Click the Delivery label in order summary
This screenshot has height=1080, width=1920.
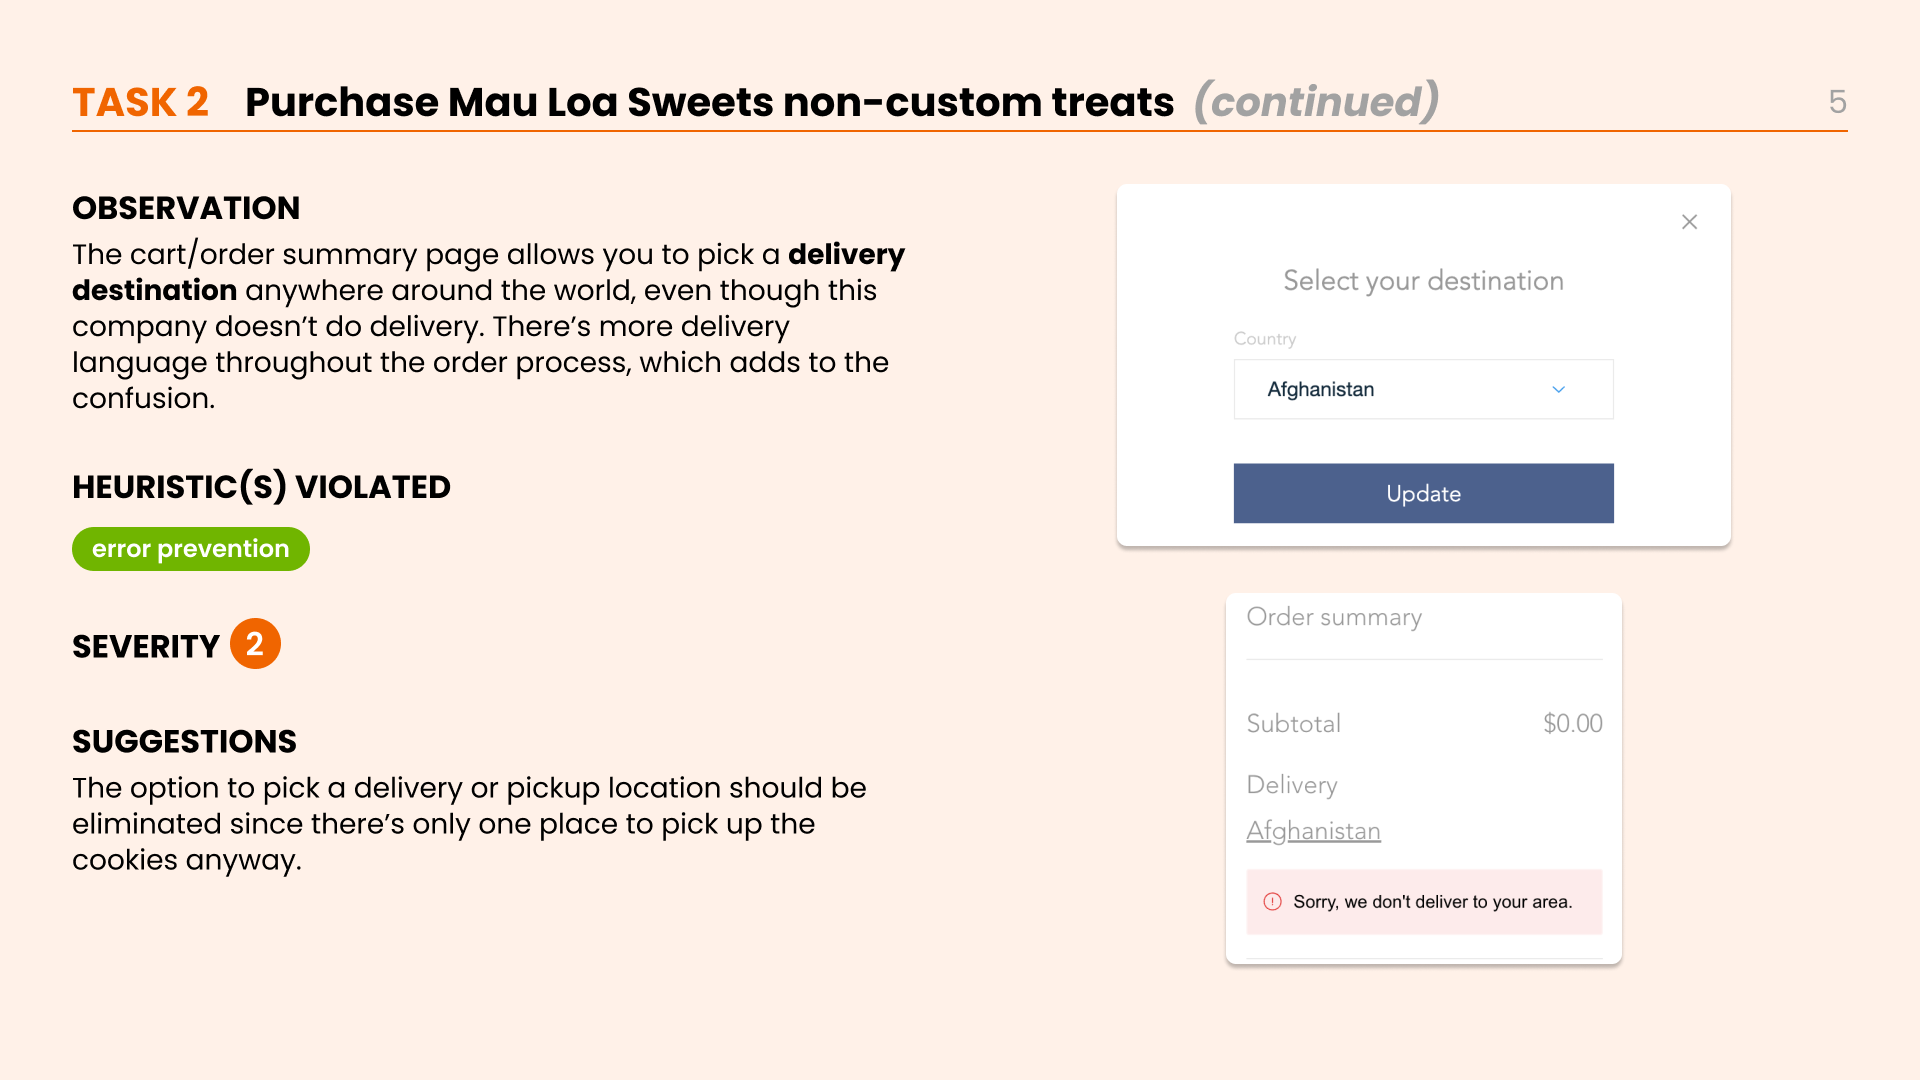1291,785
